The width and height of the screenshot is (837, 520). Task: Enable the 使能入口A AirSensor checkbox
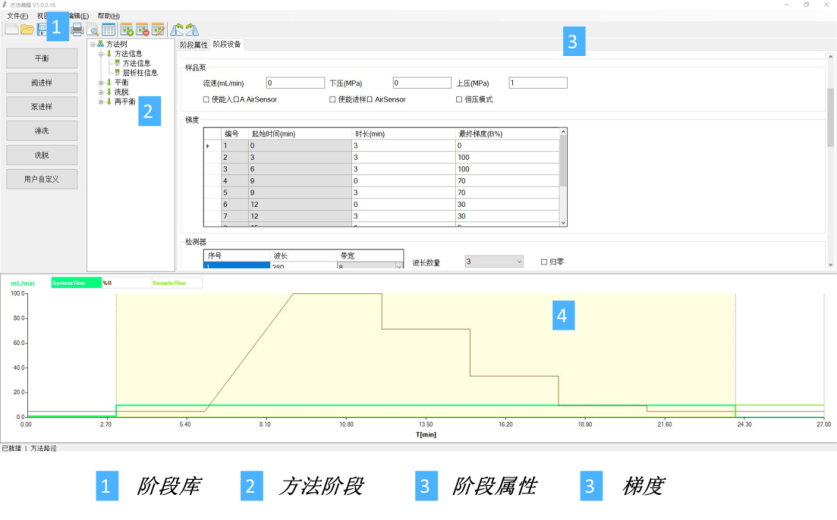(206, 100)
